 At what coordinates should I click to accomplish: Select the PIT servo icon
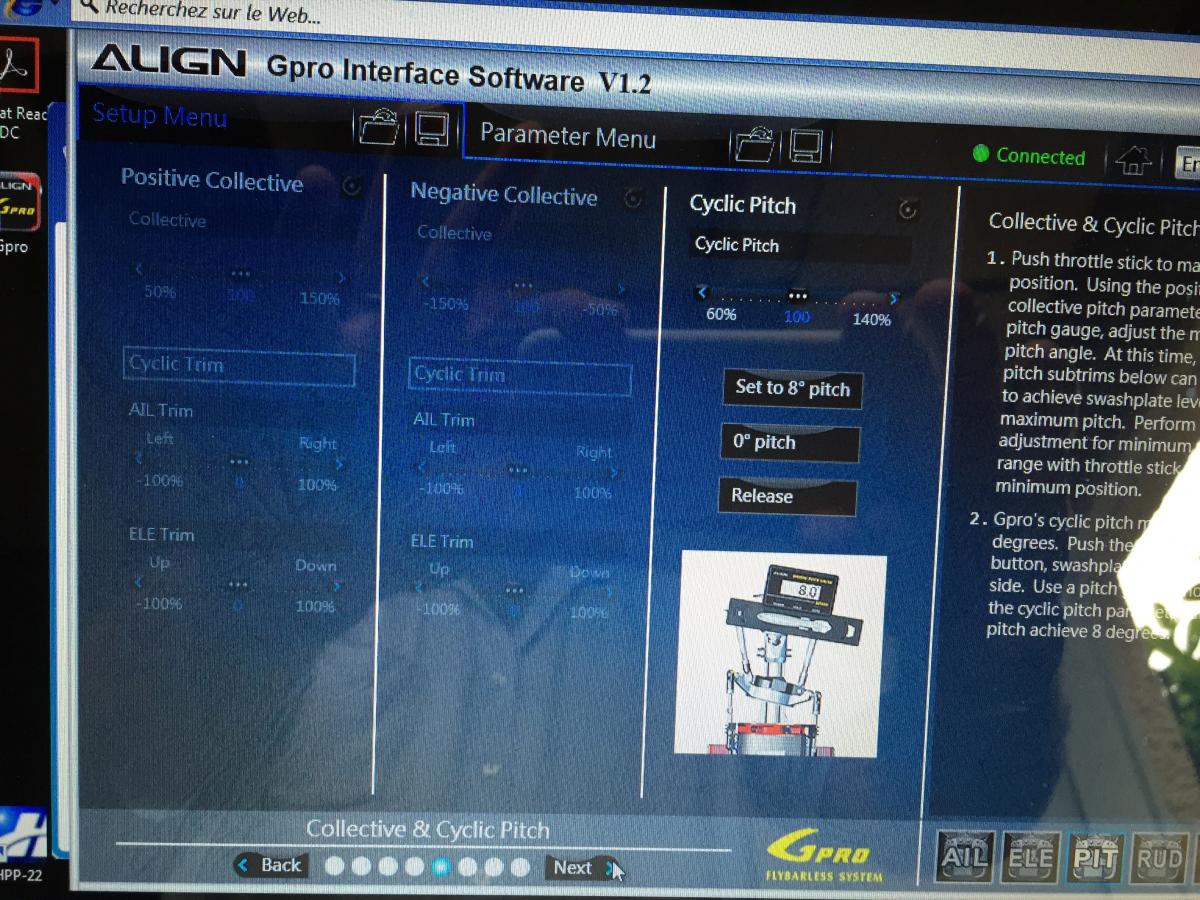1094,858
